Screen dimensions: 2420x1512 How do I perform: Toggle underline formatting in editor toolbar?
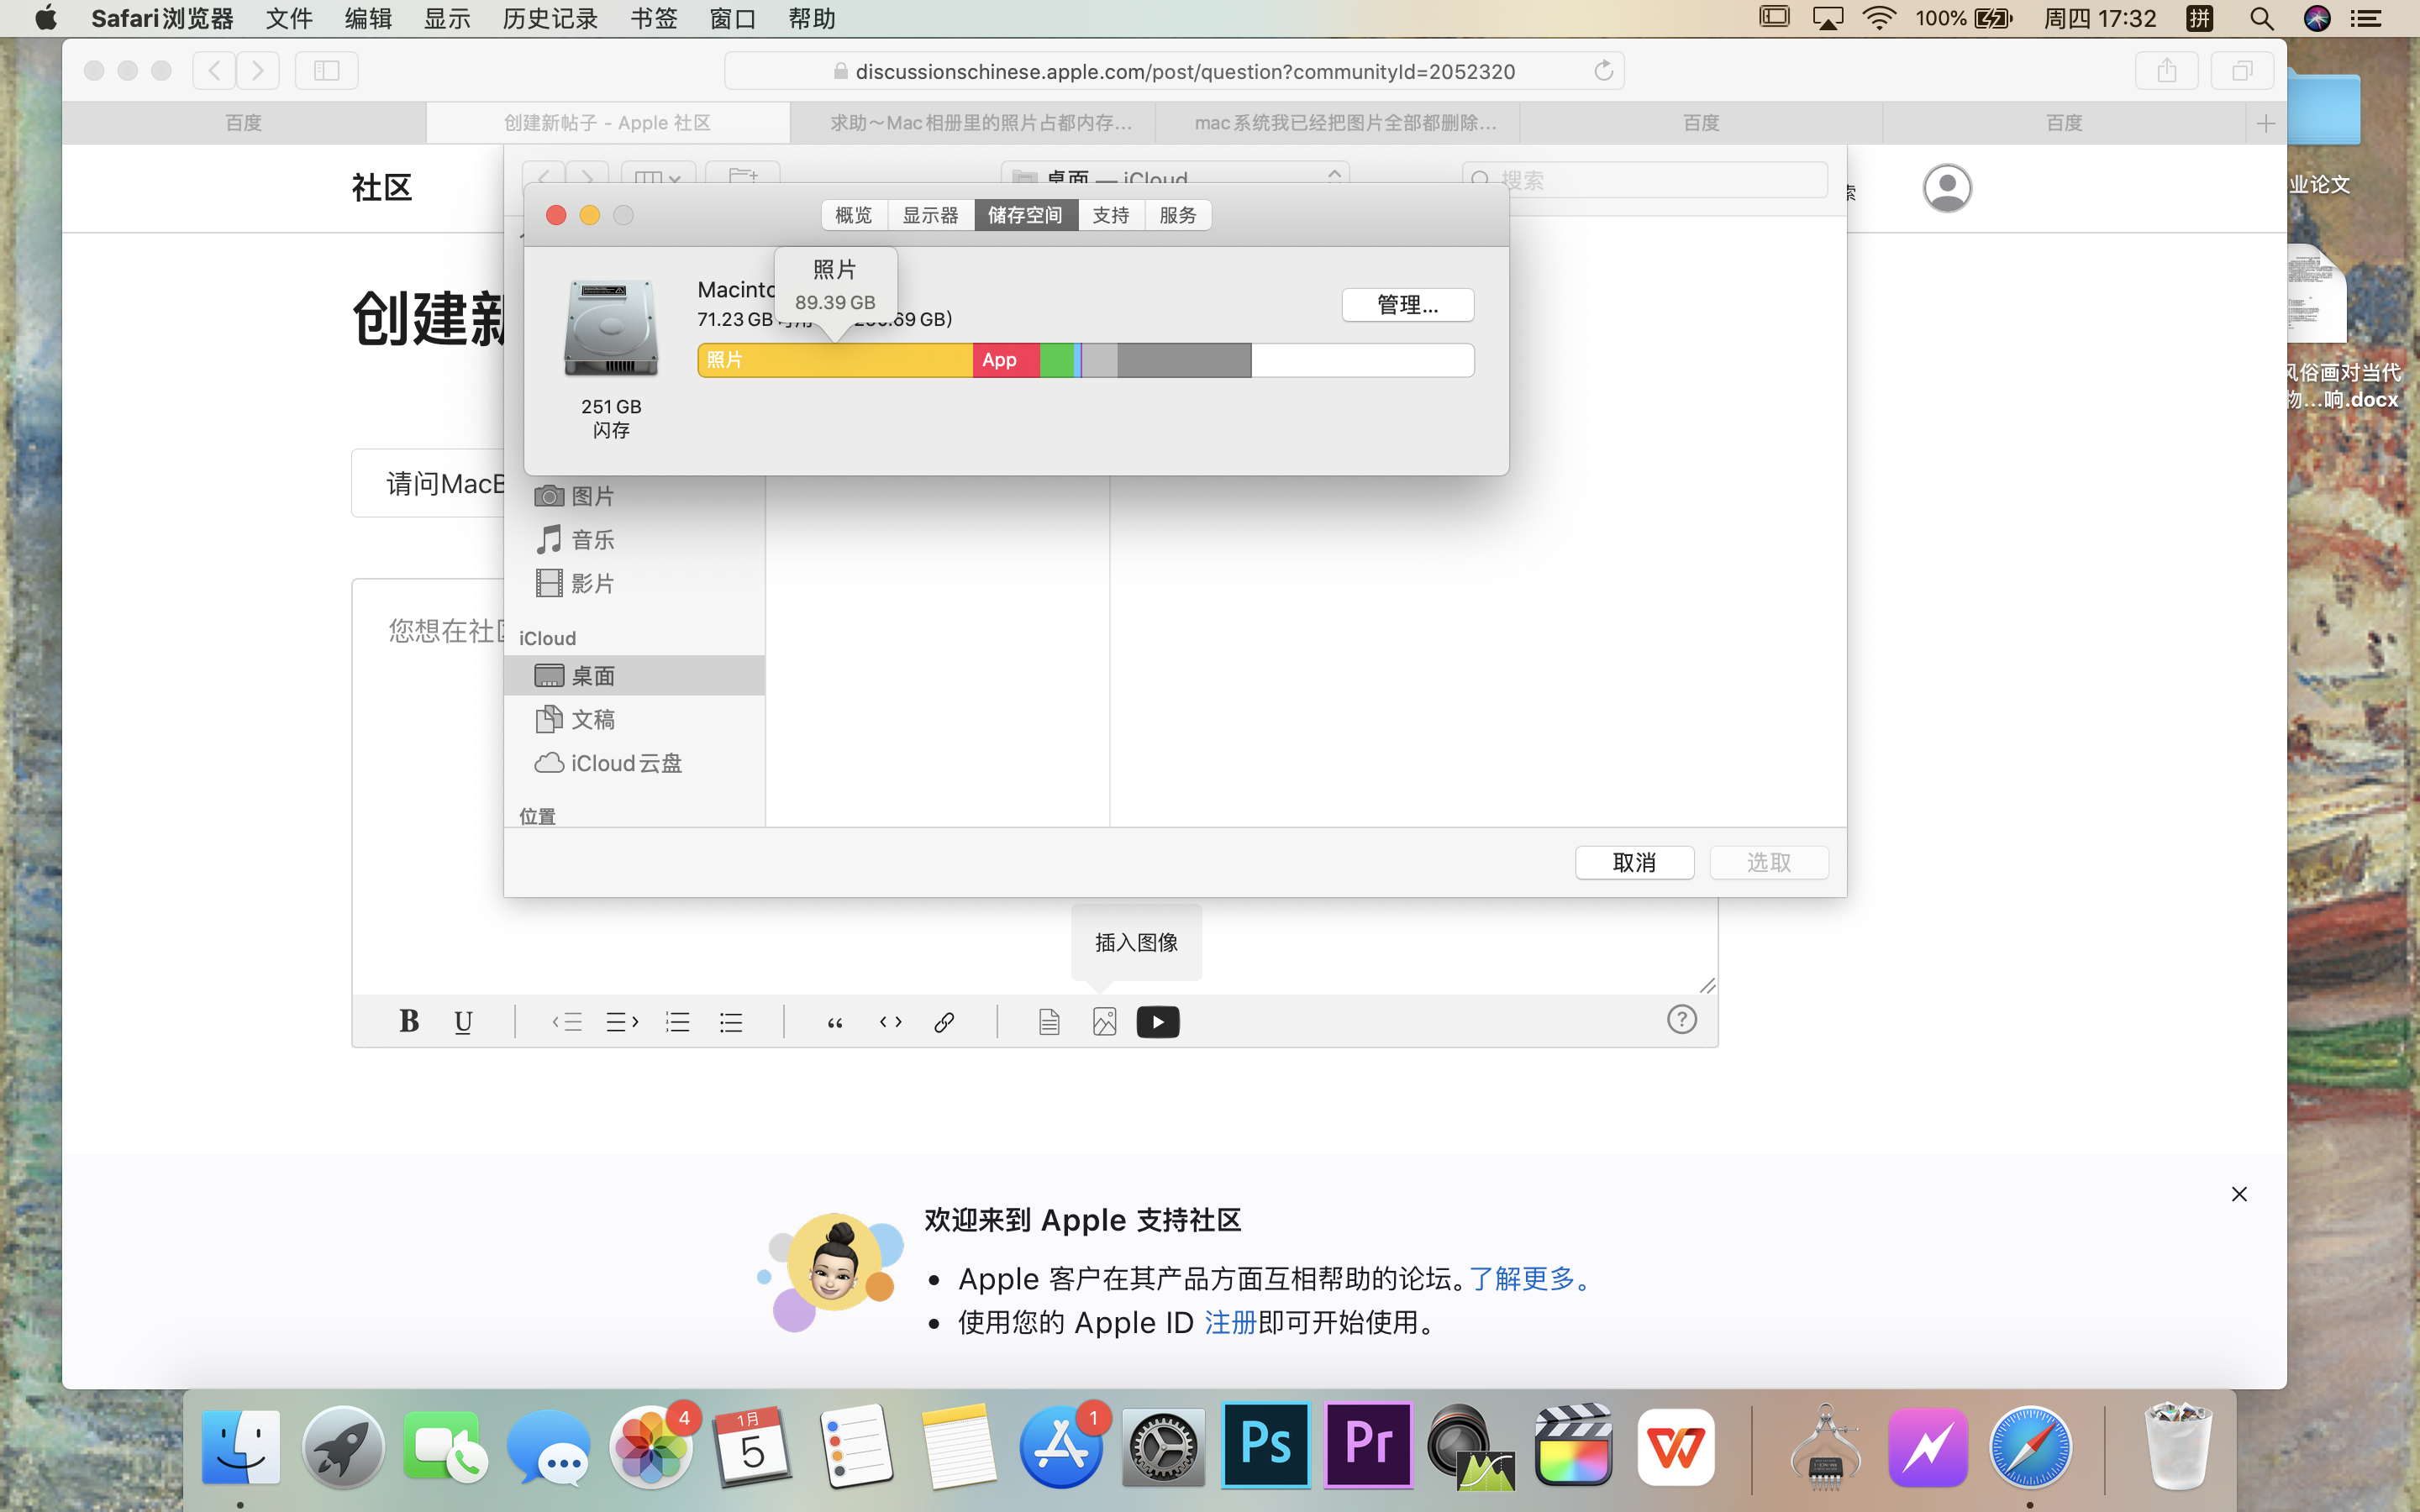pyautogui.click(x=462, y=1021)
